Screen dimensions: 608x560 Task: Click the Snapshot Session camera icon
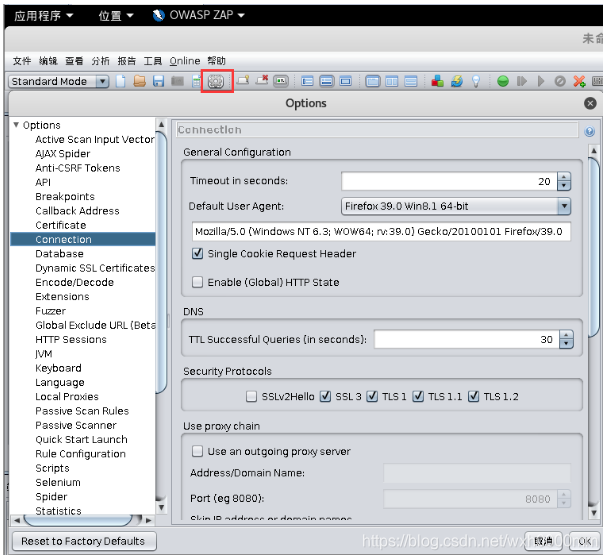pos(178,81)
